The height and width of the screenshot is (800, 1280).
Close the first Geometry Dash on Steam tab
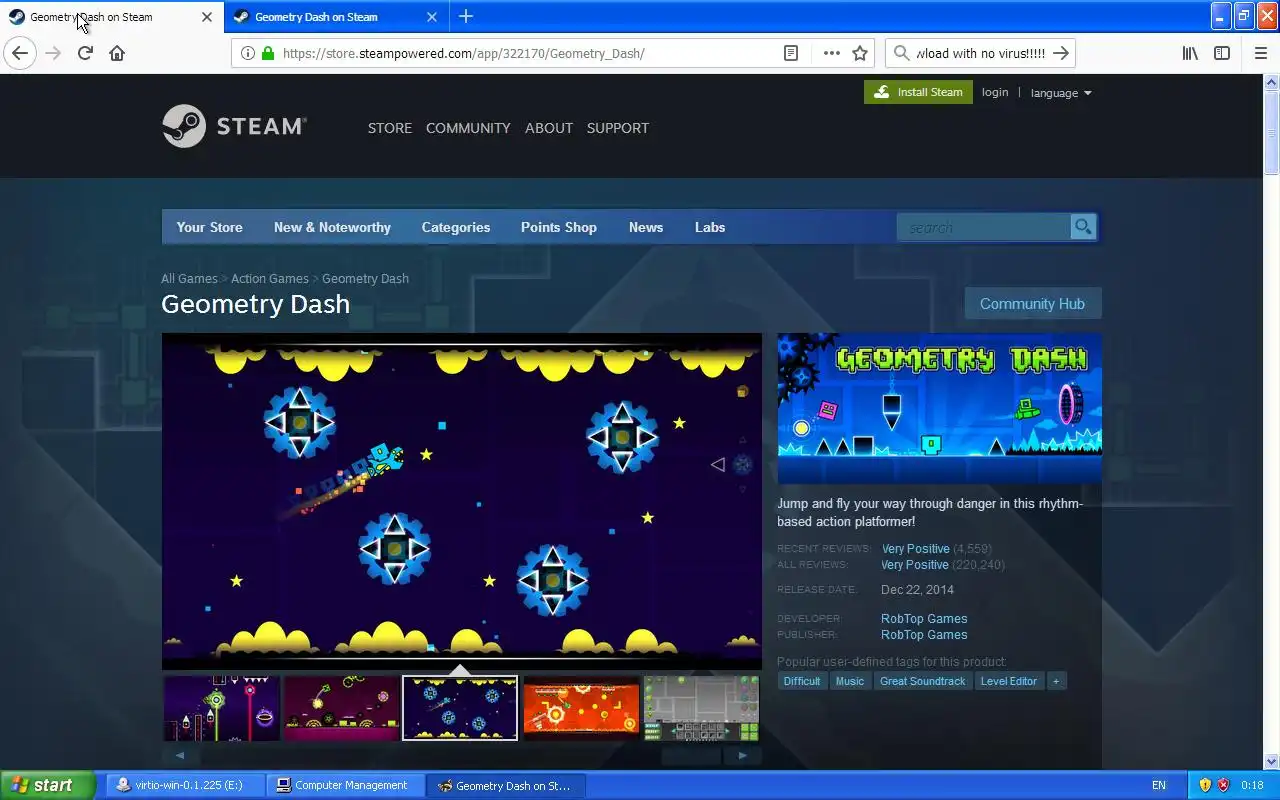coord(207,17)
